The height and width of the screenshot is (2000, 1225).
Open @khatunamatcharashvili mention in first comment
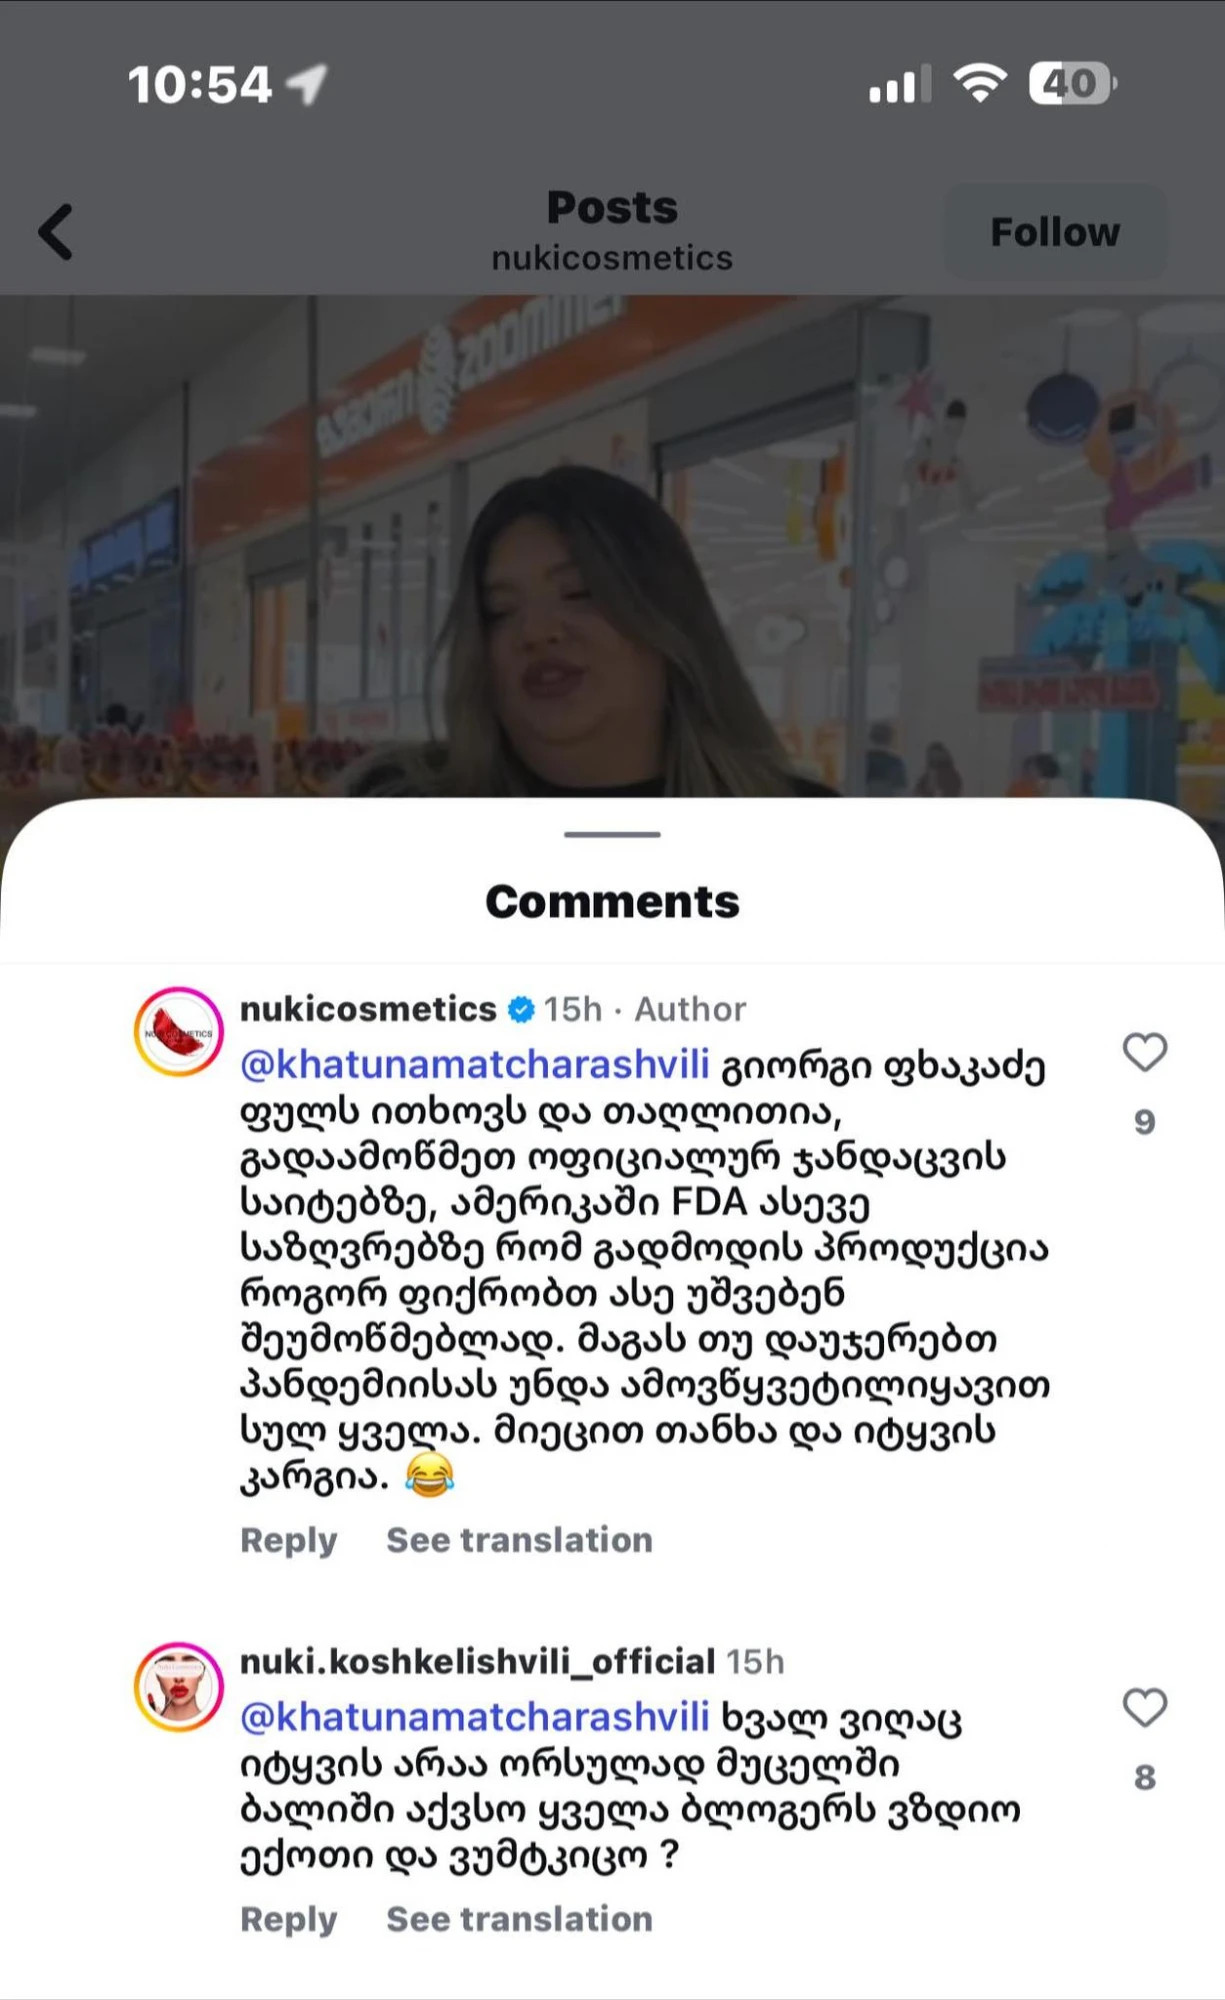pos(475,1065)
